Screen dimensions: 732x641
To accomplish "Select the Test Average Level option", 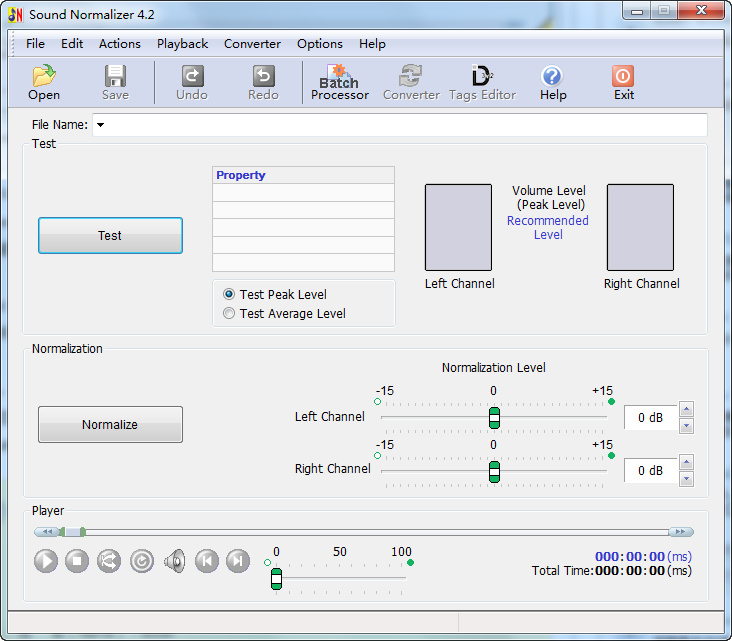I will [230, 314].
